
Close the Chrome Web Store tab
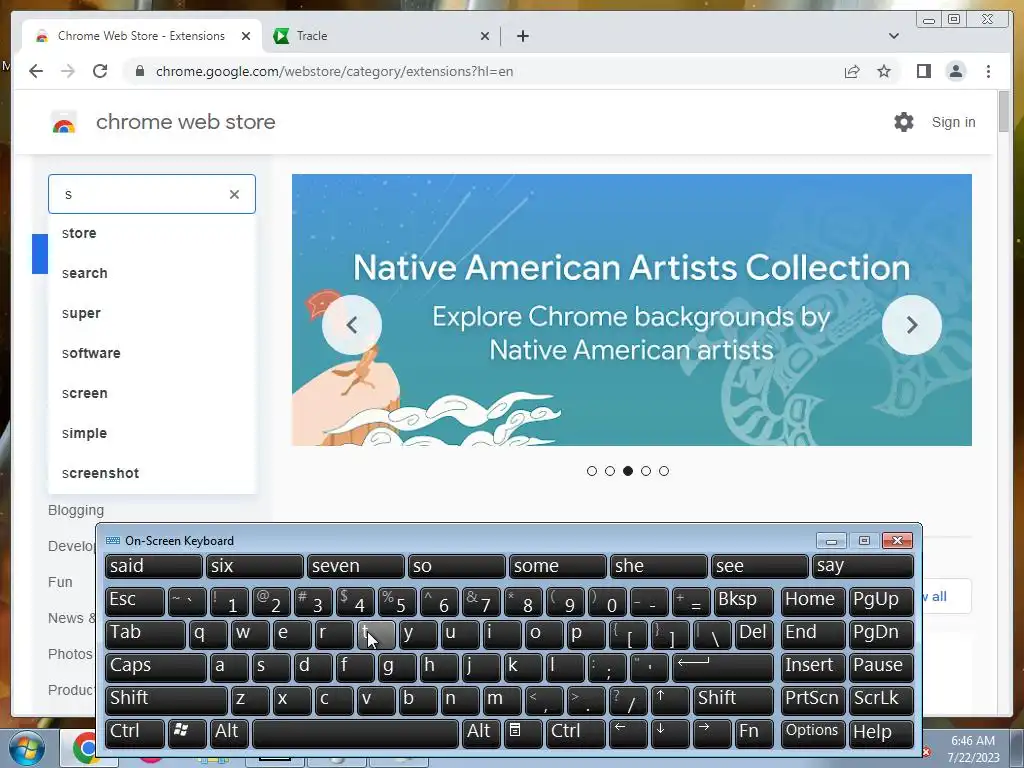(246, 36)
